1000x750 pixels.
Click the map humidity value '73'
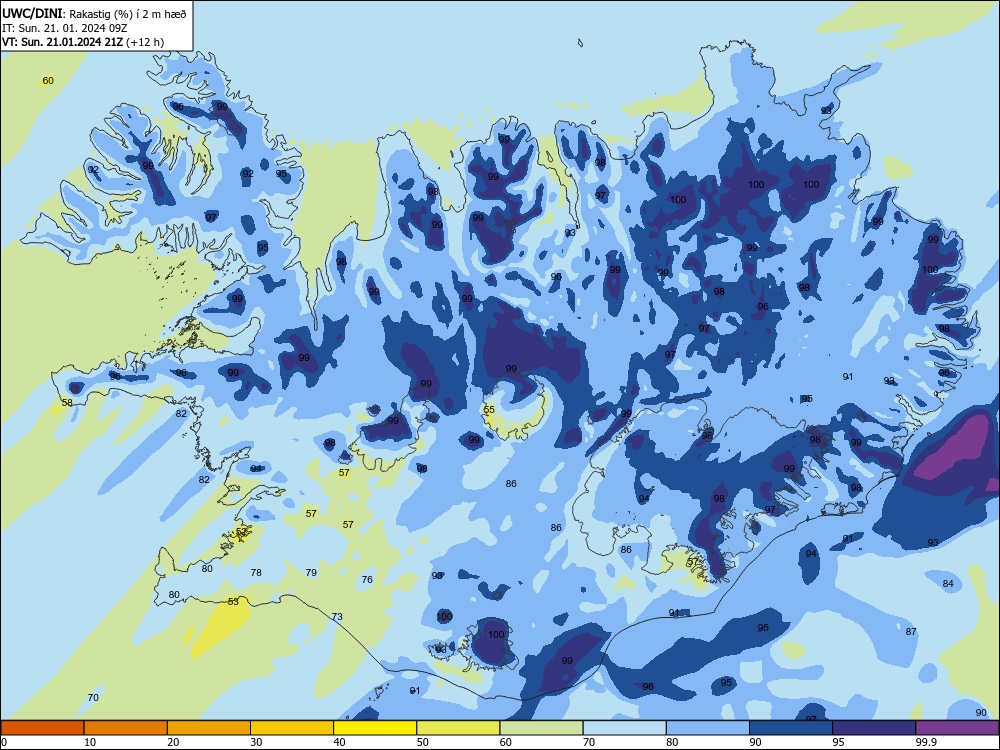pyautogui.click(x=337, y=616)
